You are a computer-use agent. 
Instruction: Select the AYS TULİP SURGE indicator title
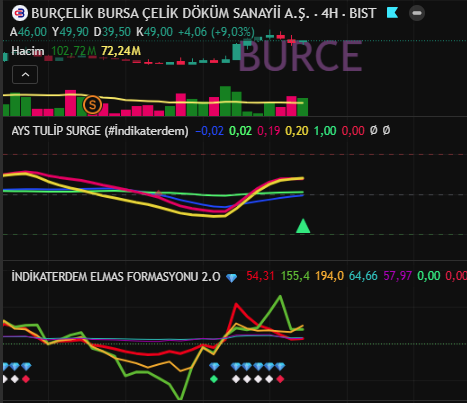point(100,131)
